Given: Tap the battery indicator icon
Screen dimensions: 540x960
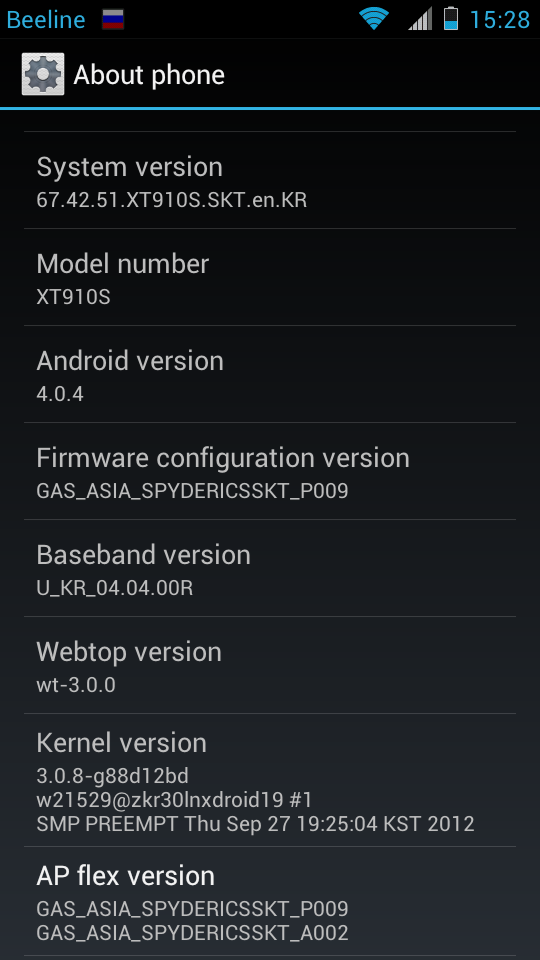Looking at the screenshot, I should 451,19.
